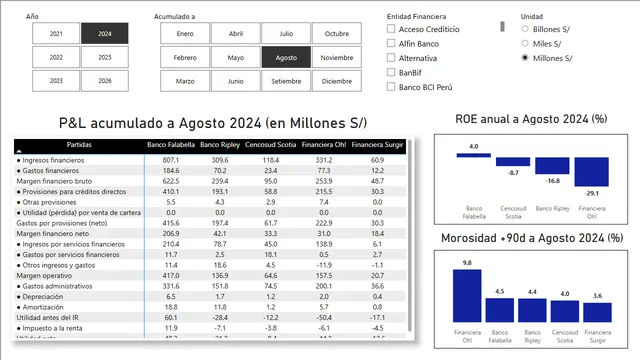Click the Depreciación row label
The width and height of the screenshot is (640, 360).
pyautogui.click(x=42, y=297)
